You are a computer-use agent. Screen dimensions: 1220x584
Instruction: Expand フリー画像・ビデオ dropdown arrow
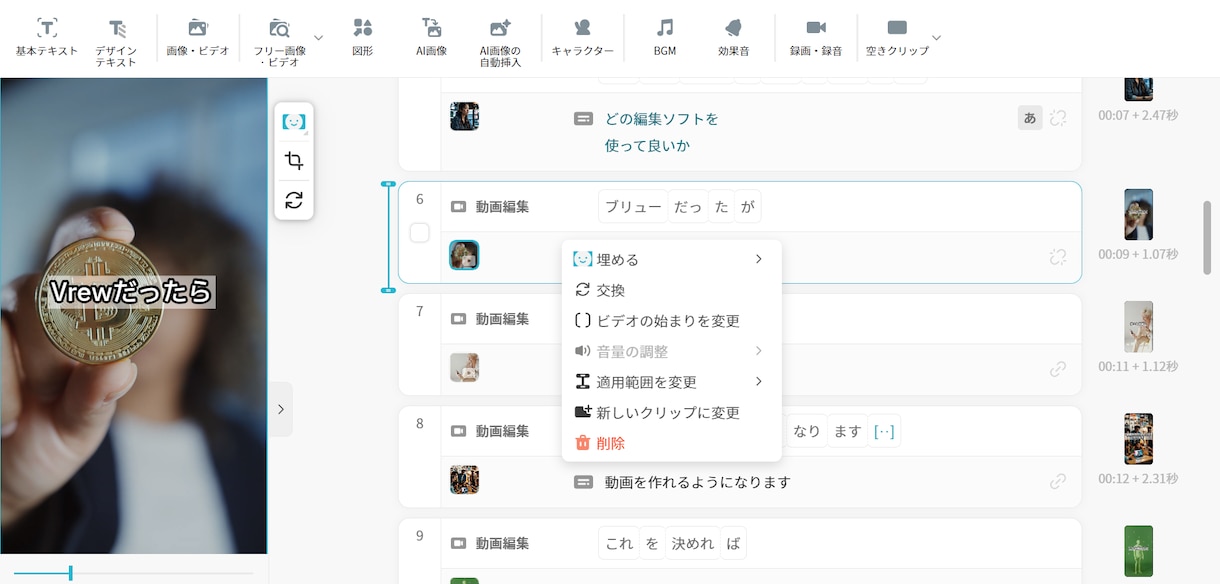(x=318, y=37)
